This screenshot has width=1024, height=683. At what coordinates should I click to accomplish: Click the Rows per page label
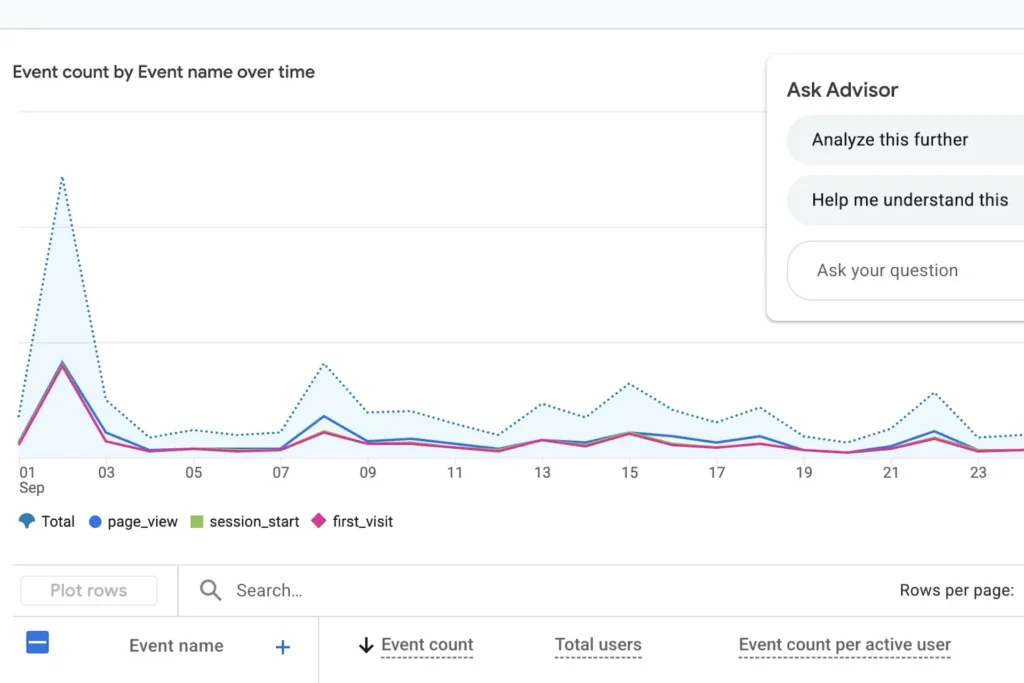tap(957, 590)
